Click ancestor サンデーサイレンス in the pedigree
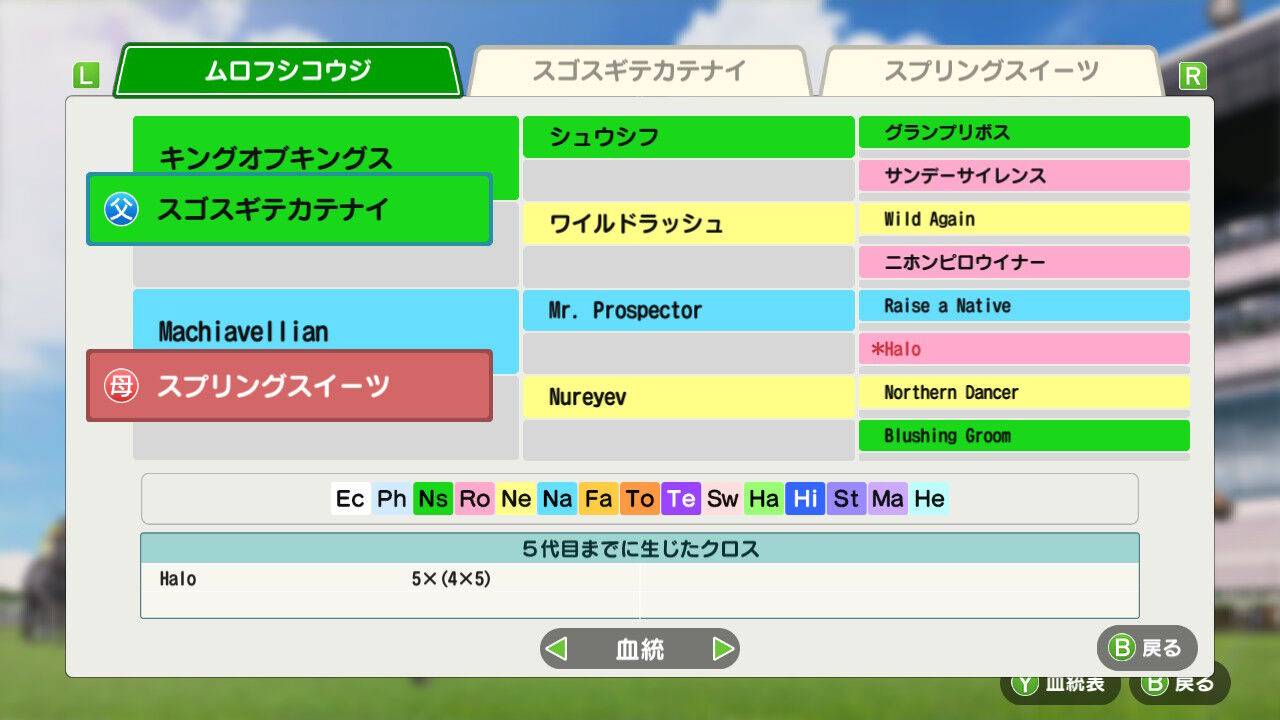This screenshot has width=1280, height=720. click(x=1024, y=175)
